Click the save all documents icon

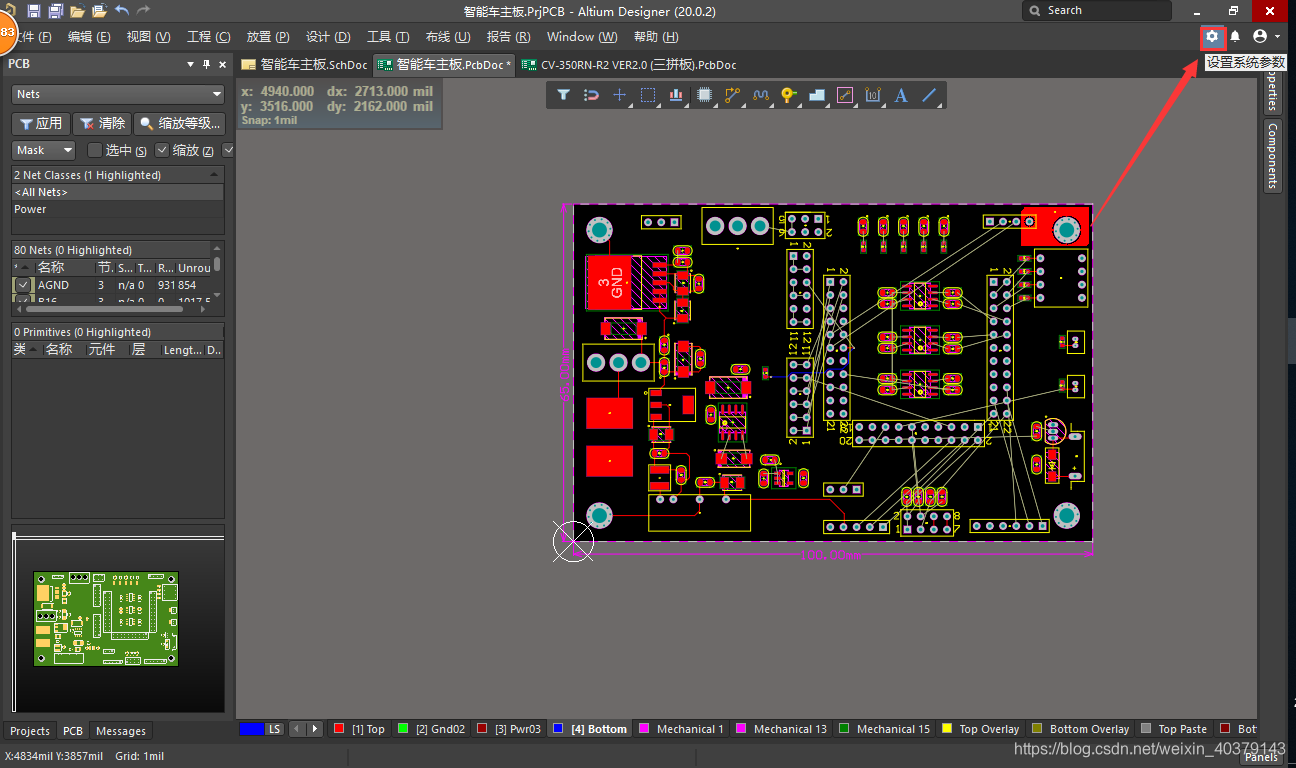pos(55,10)
